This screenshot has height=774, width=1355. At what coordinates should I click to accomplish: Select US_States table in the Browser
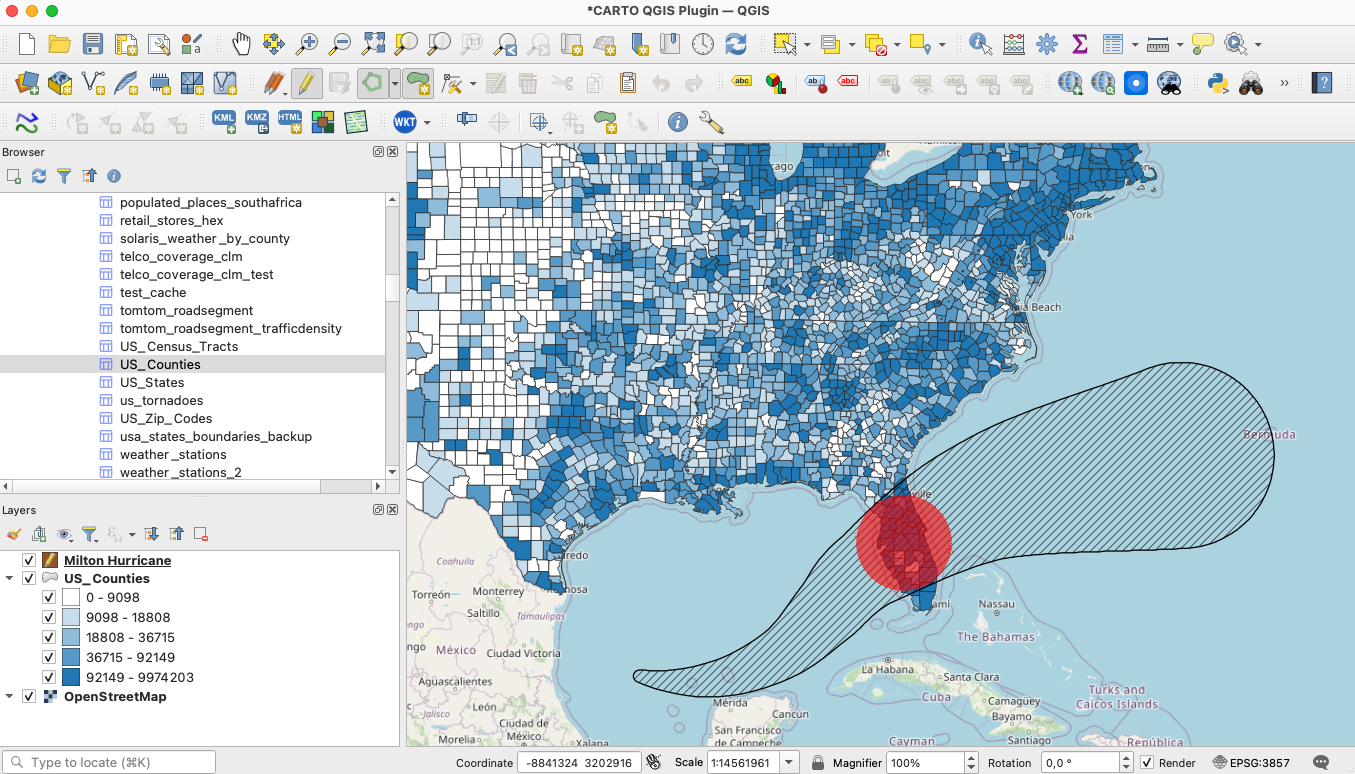coord(152,383)
